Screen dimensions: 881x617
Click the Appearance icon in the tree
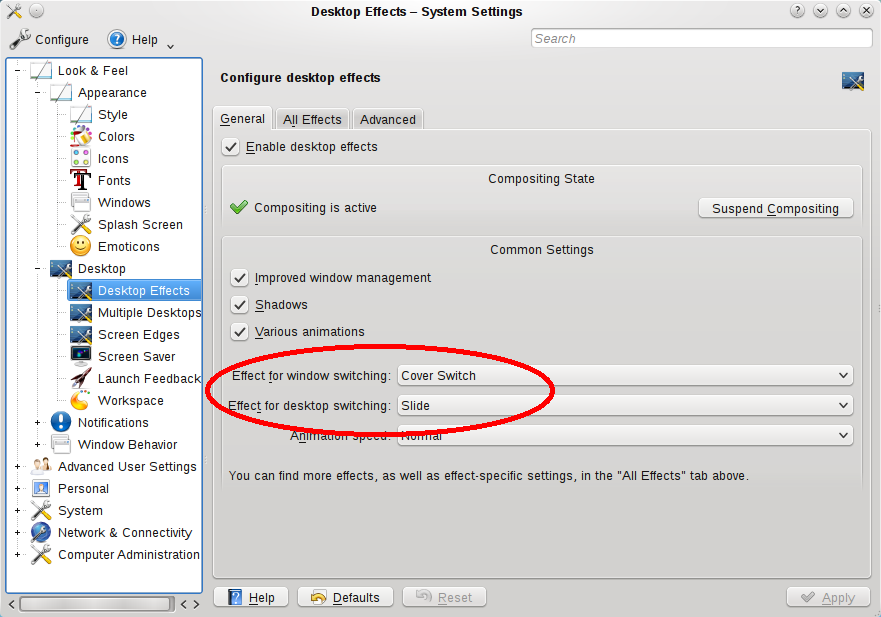pos(61,93)
